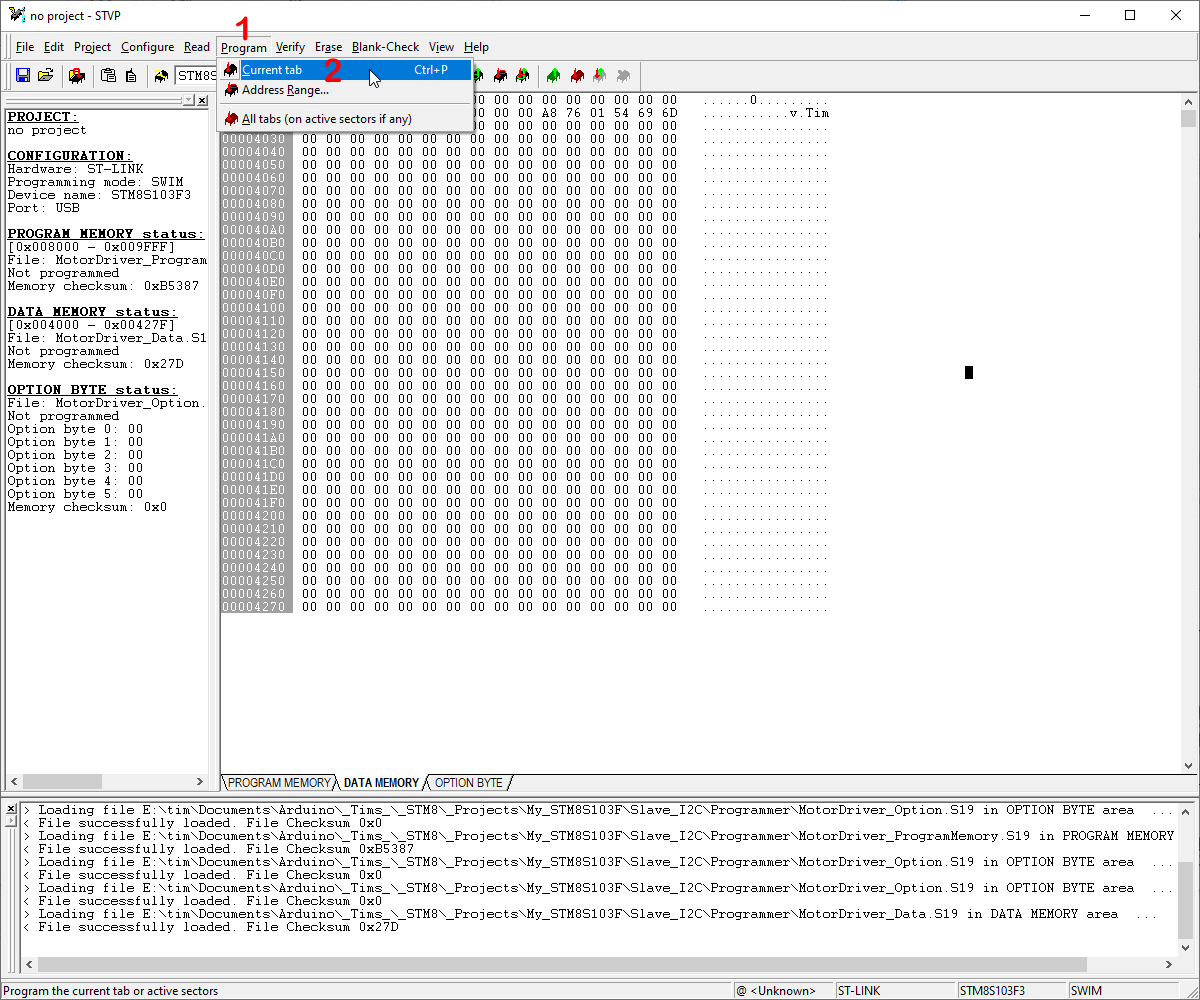Click the address row 000041F0
This screenshot has width=1200, height=1000.
(x=253, y=503)
